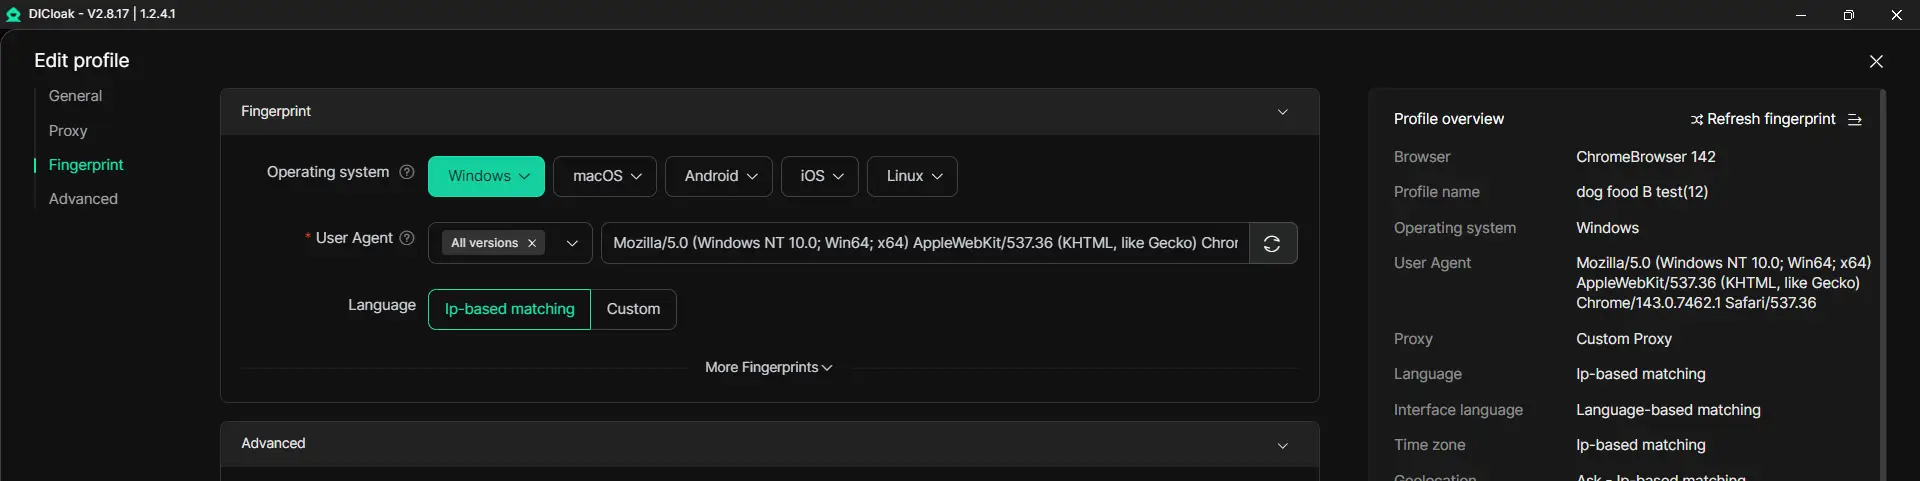Image resolution: width=1920 pixels, height=481 pixels.
Task: Open the User Agent versions dropdown
Action: (572, 243)
